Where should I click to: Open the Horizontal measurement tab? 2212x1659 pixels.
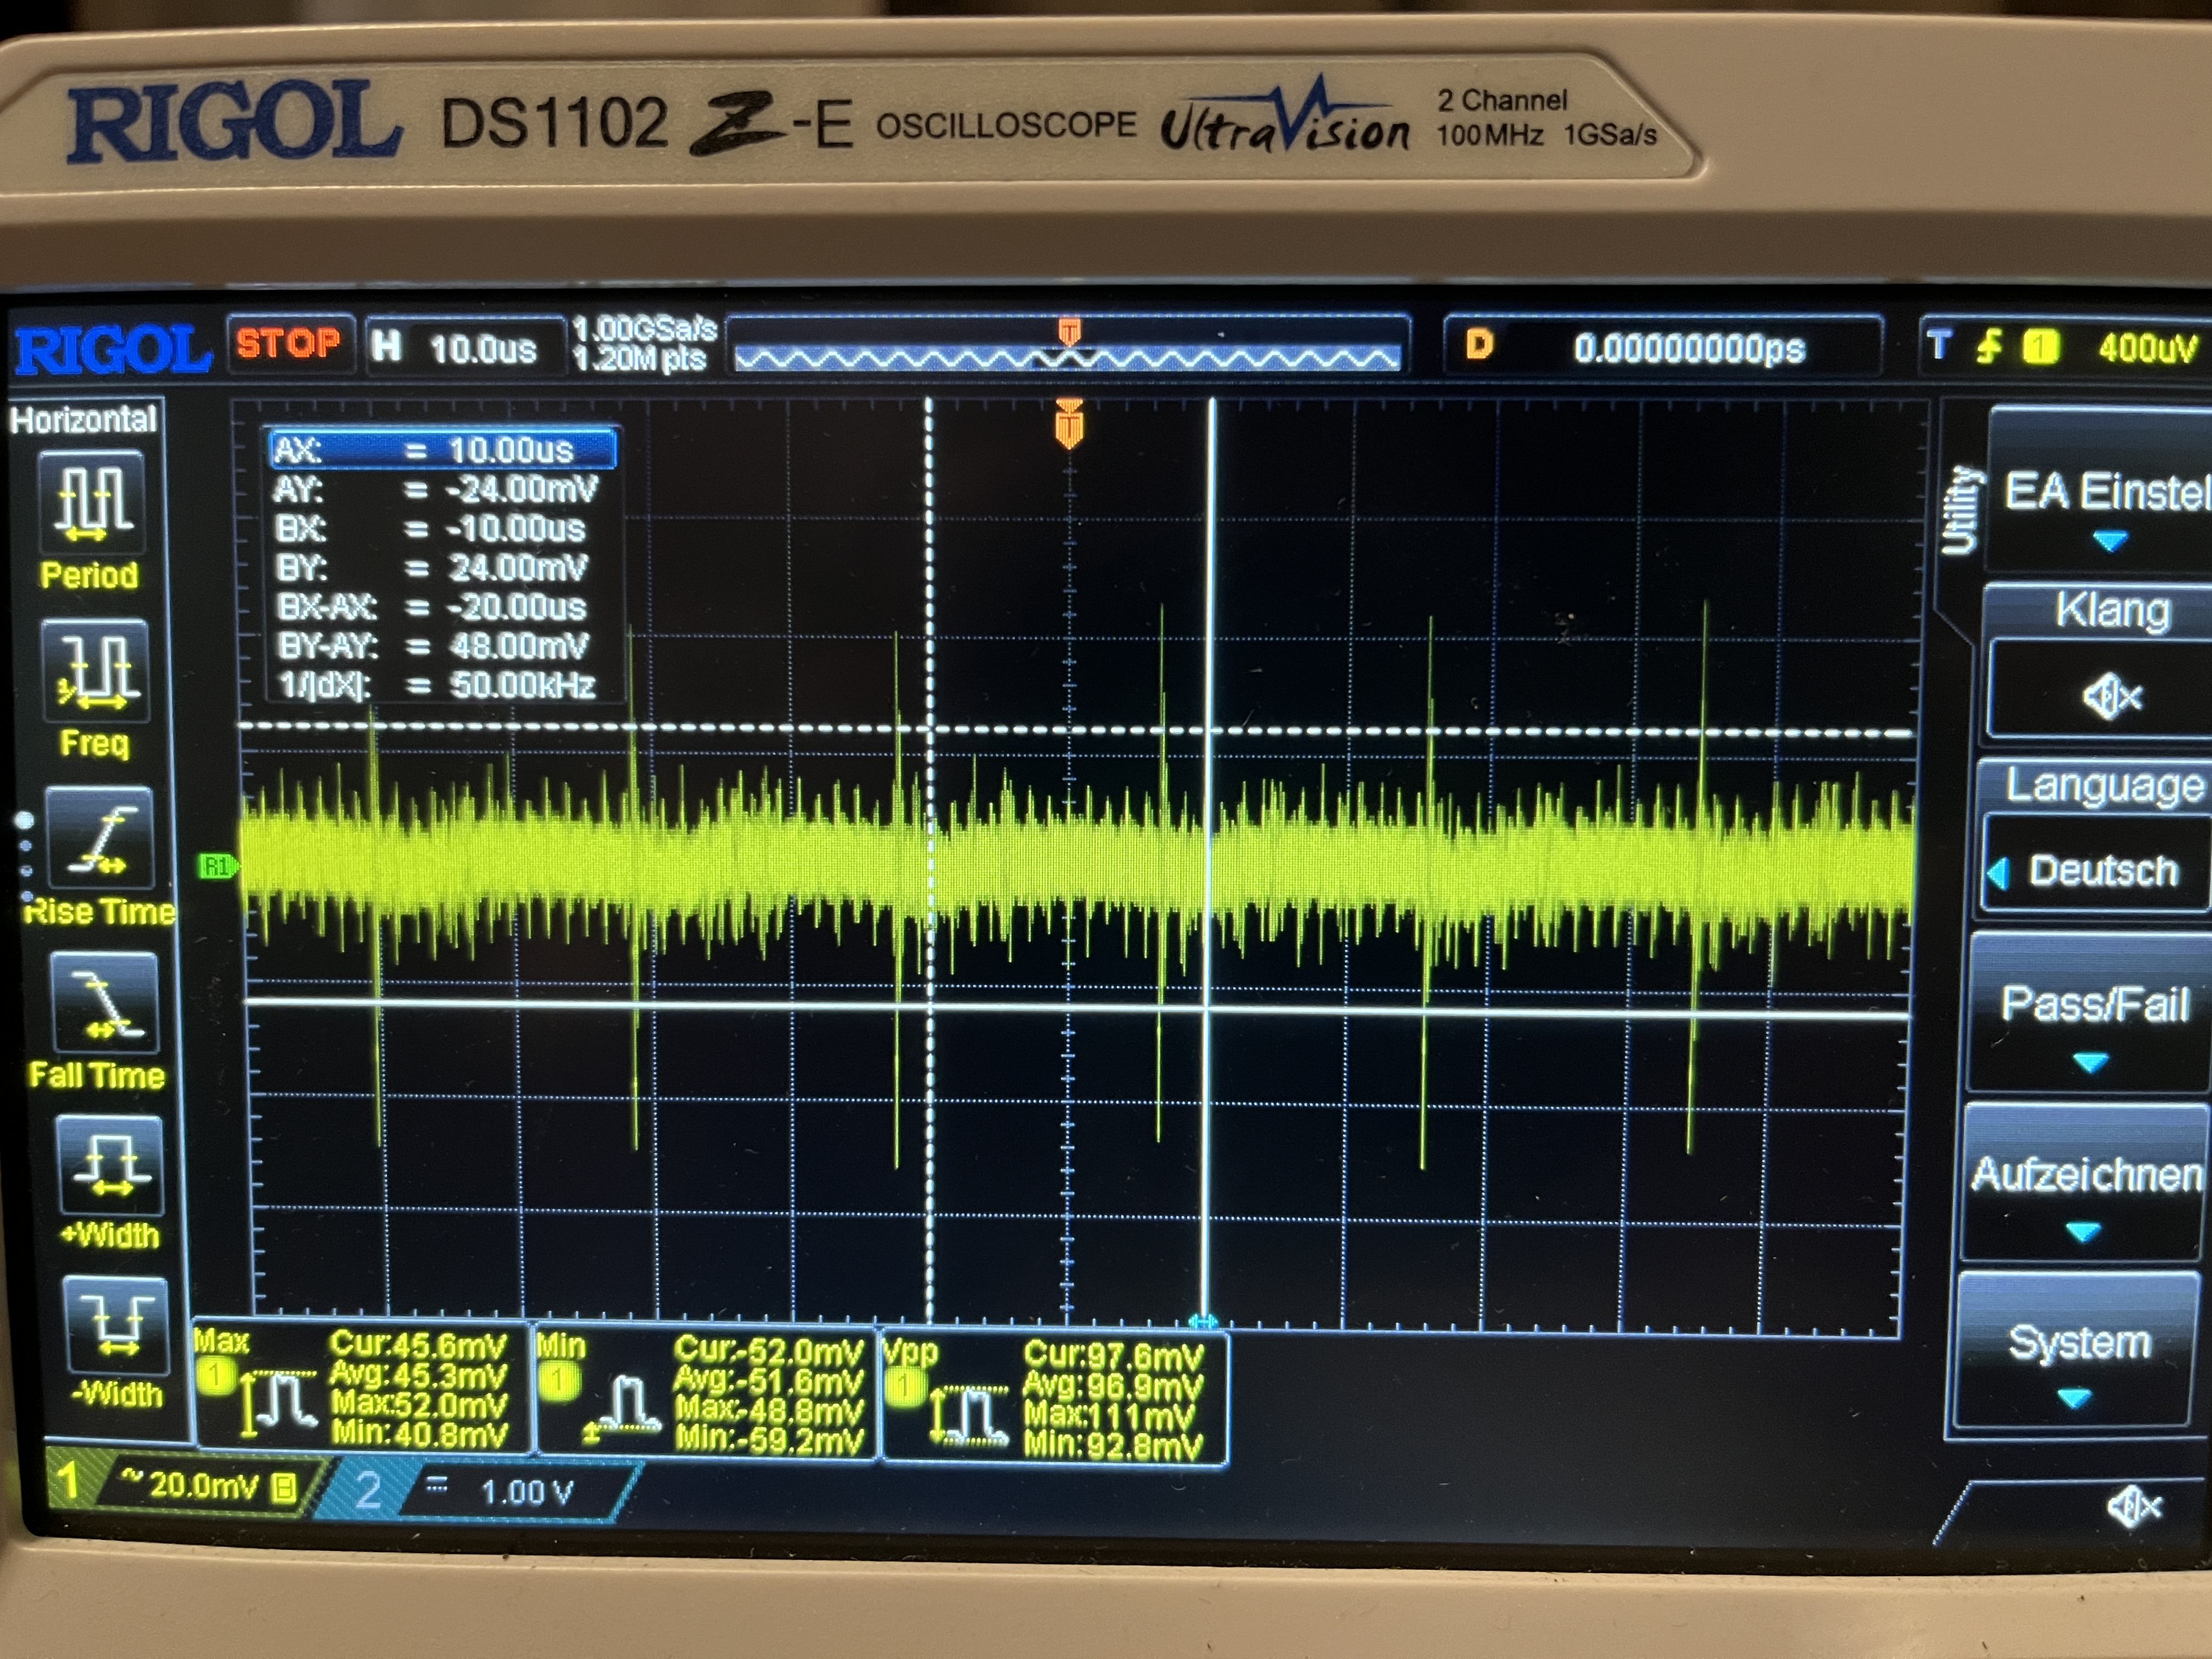click(84, 419)
